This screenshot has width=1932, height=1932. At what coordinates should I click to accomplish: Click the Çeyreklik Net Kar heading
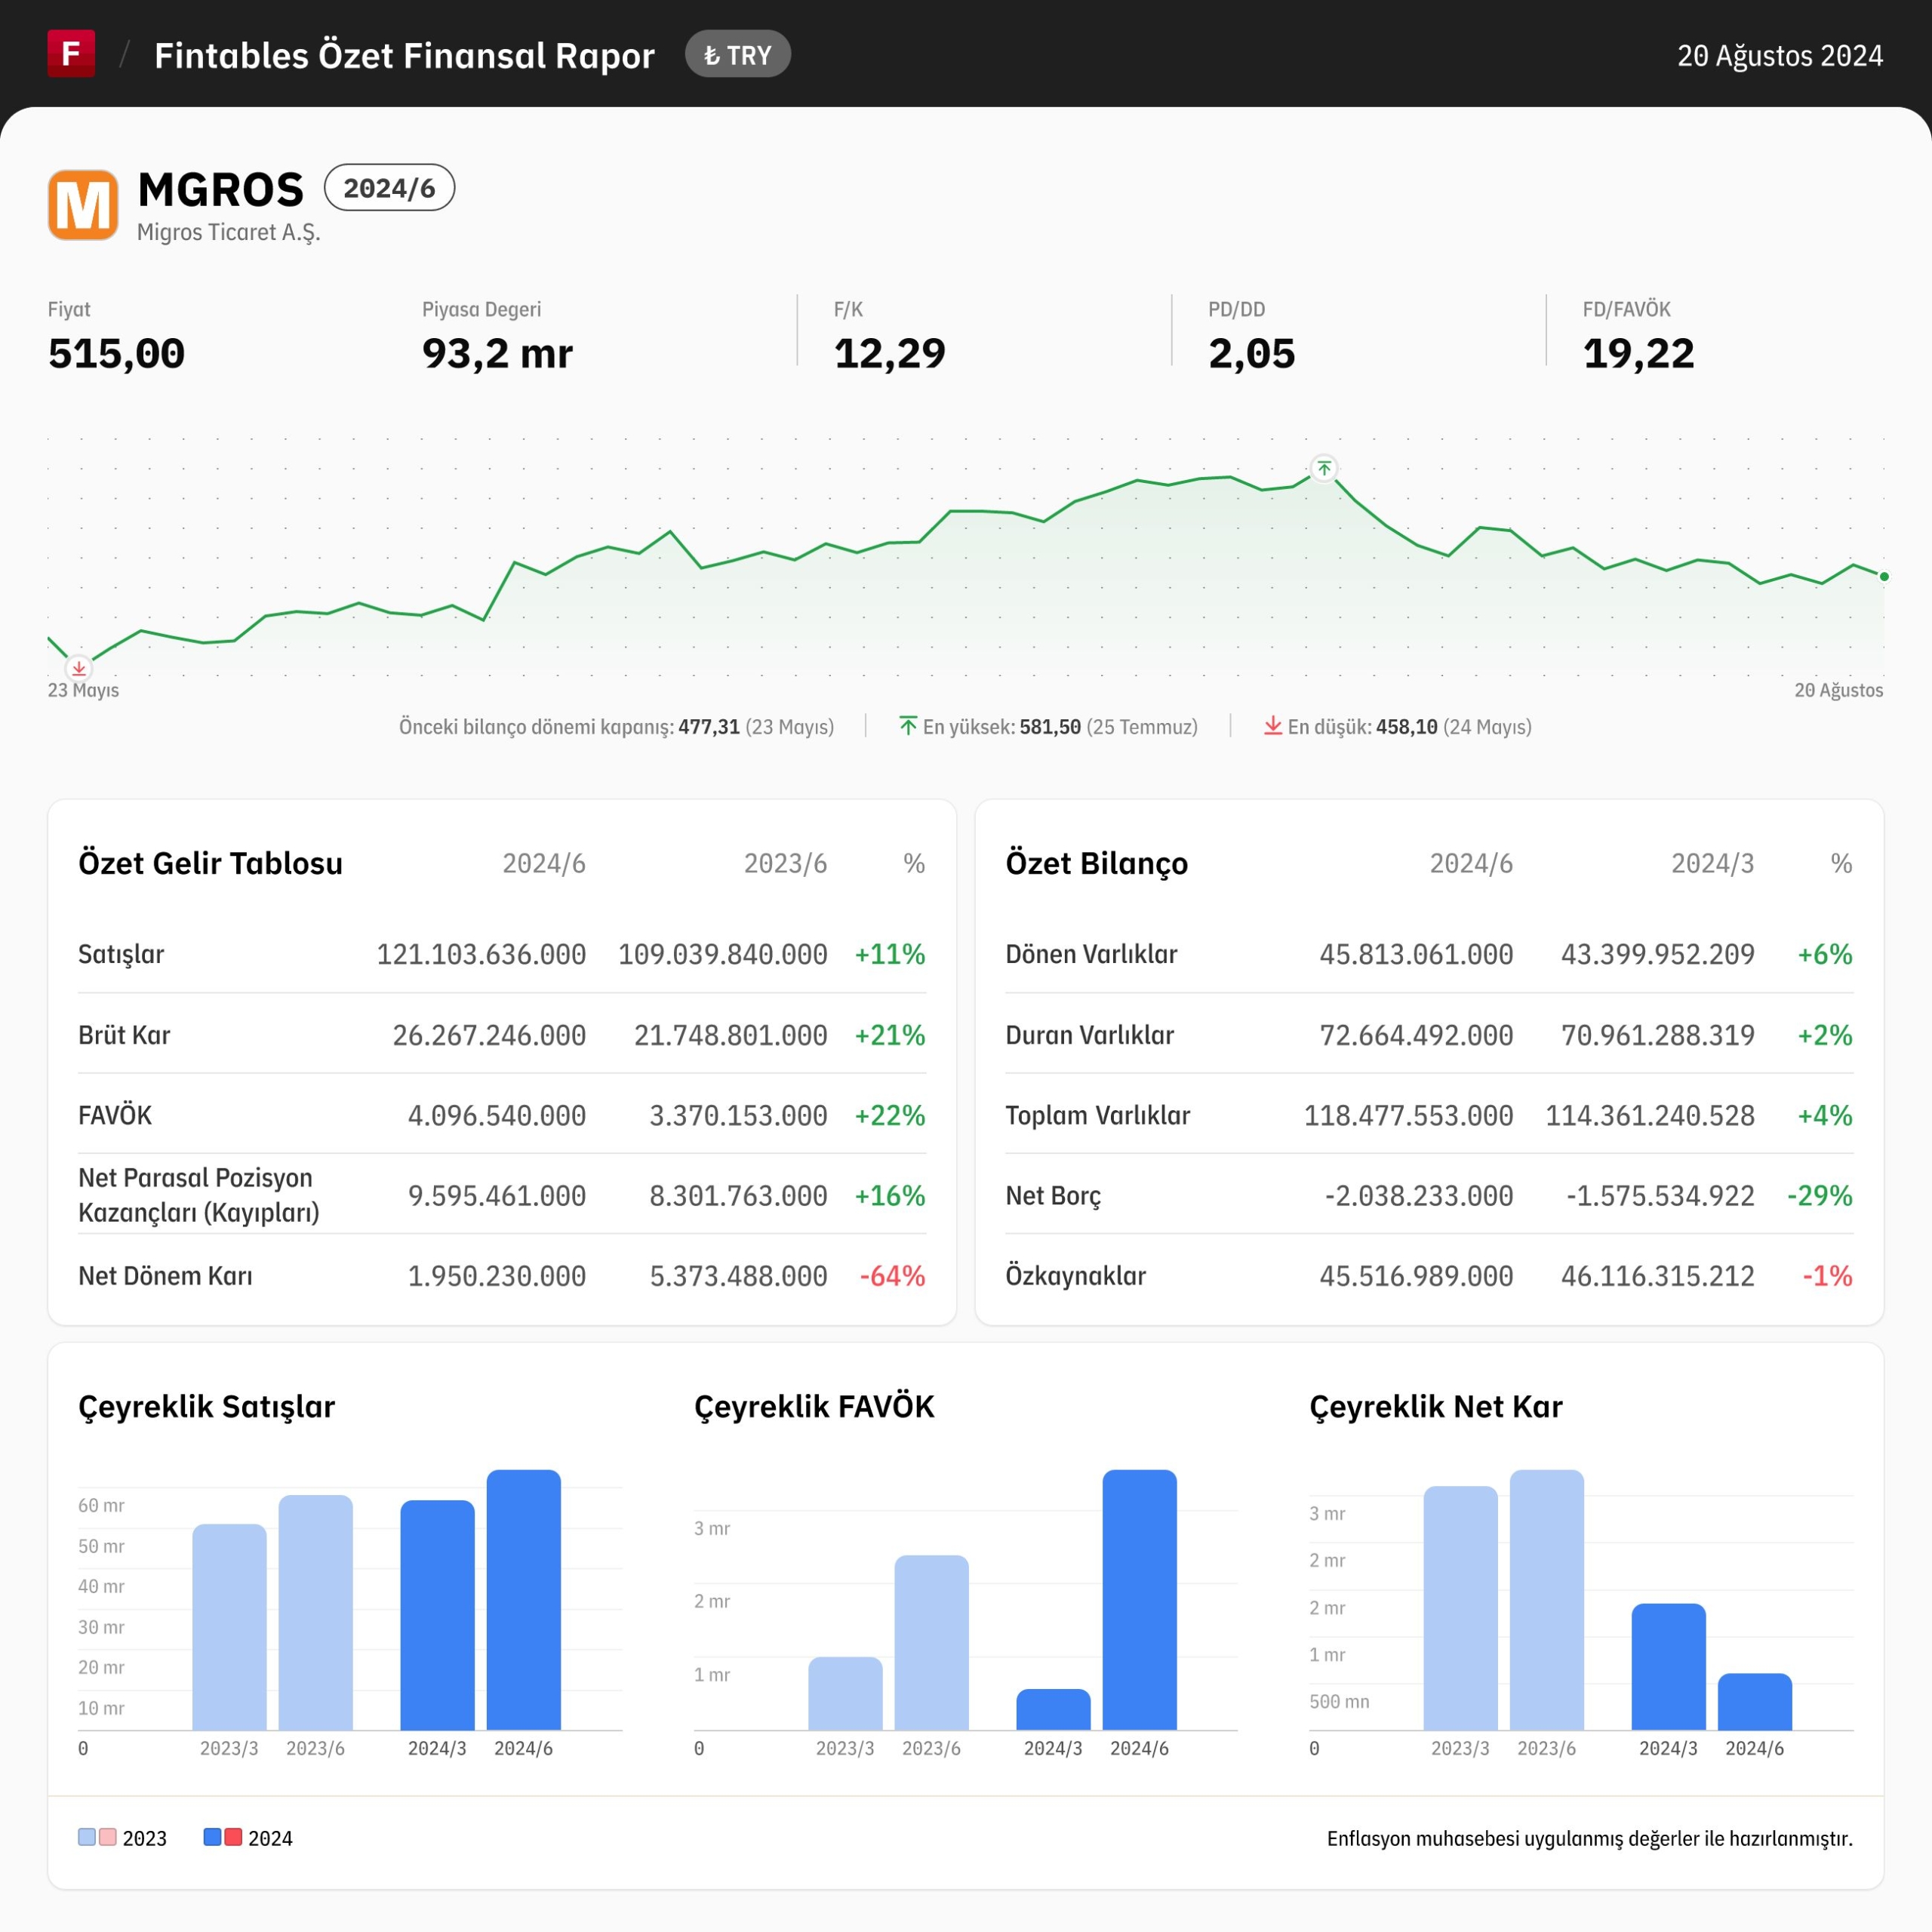tap(1435, 1407)
